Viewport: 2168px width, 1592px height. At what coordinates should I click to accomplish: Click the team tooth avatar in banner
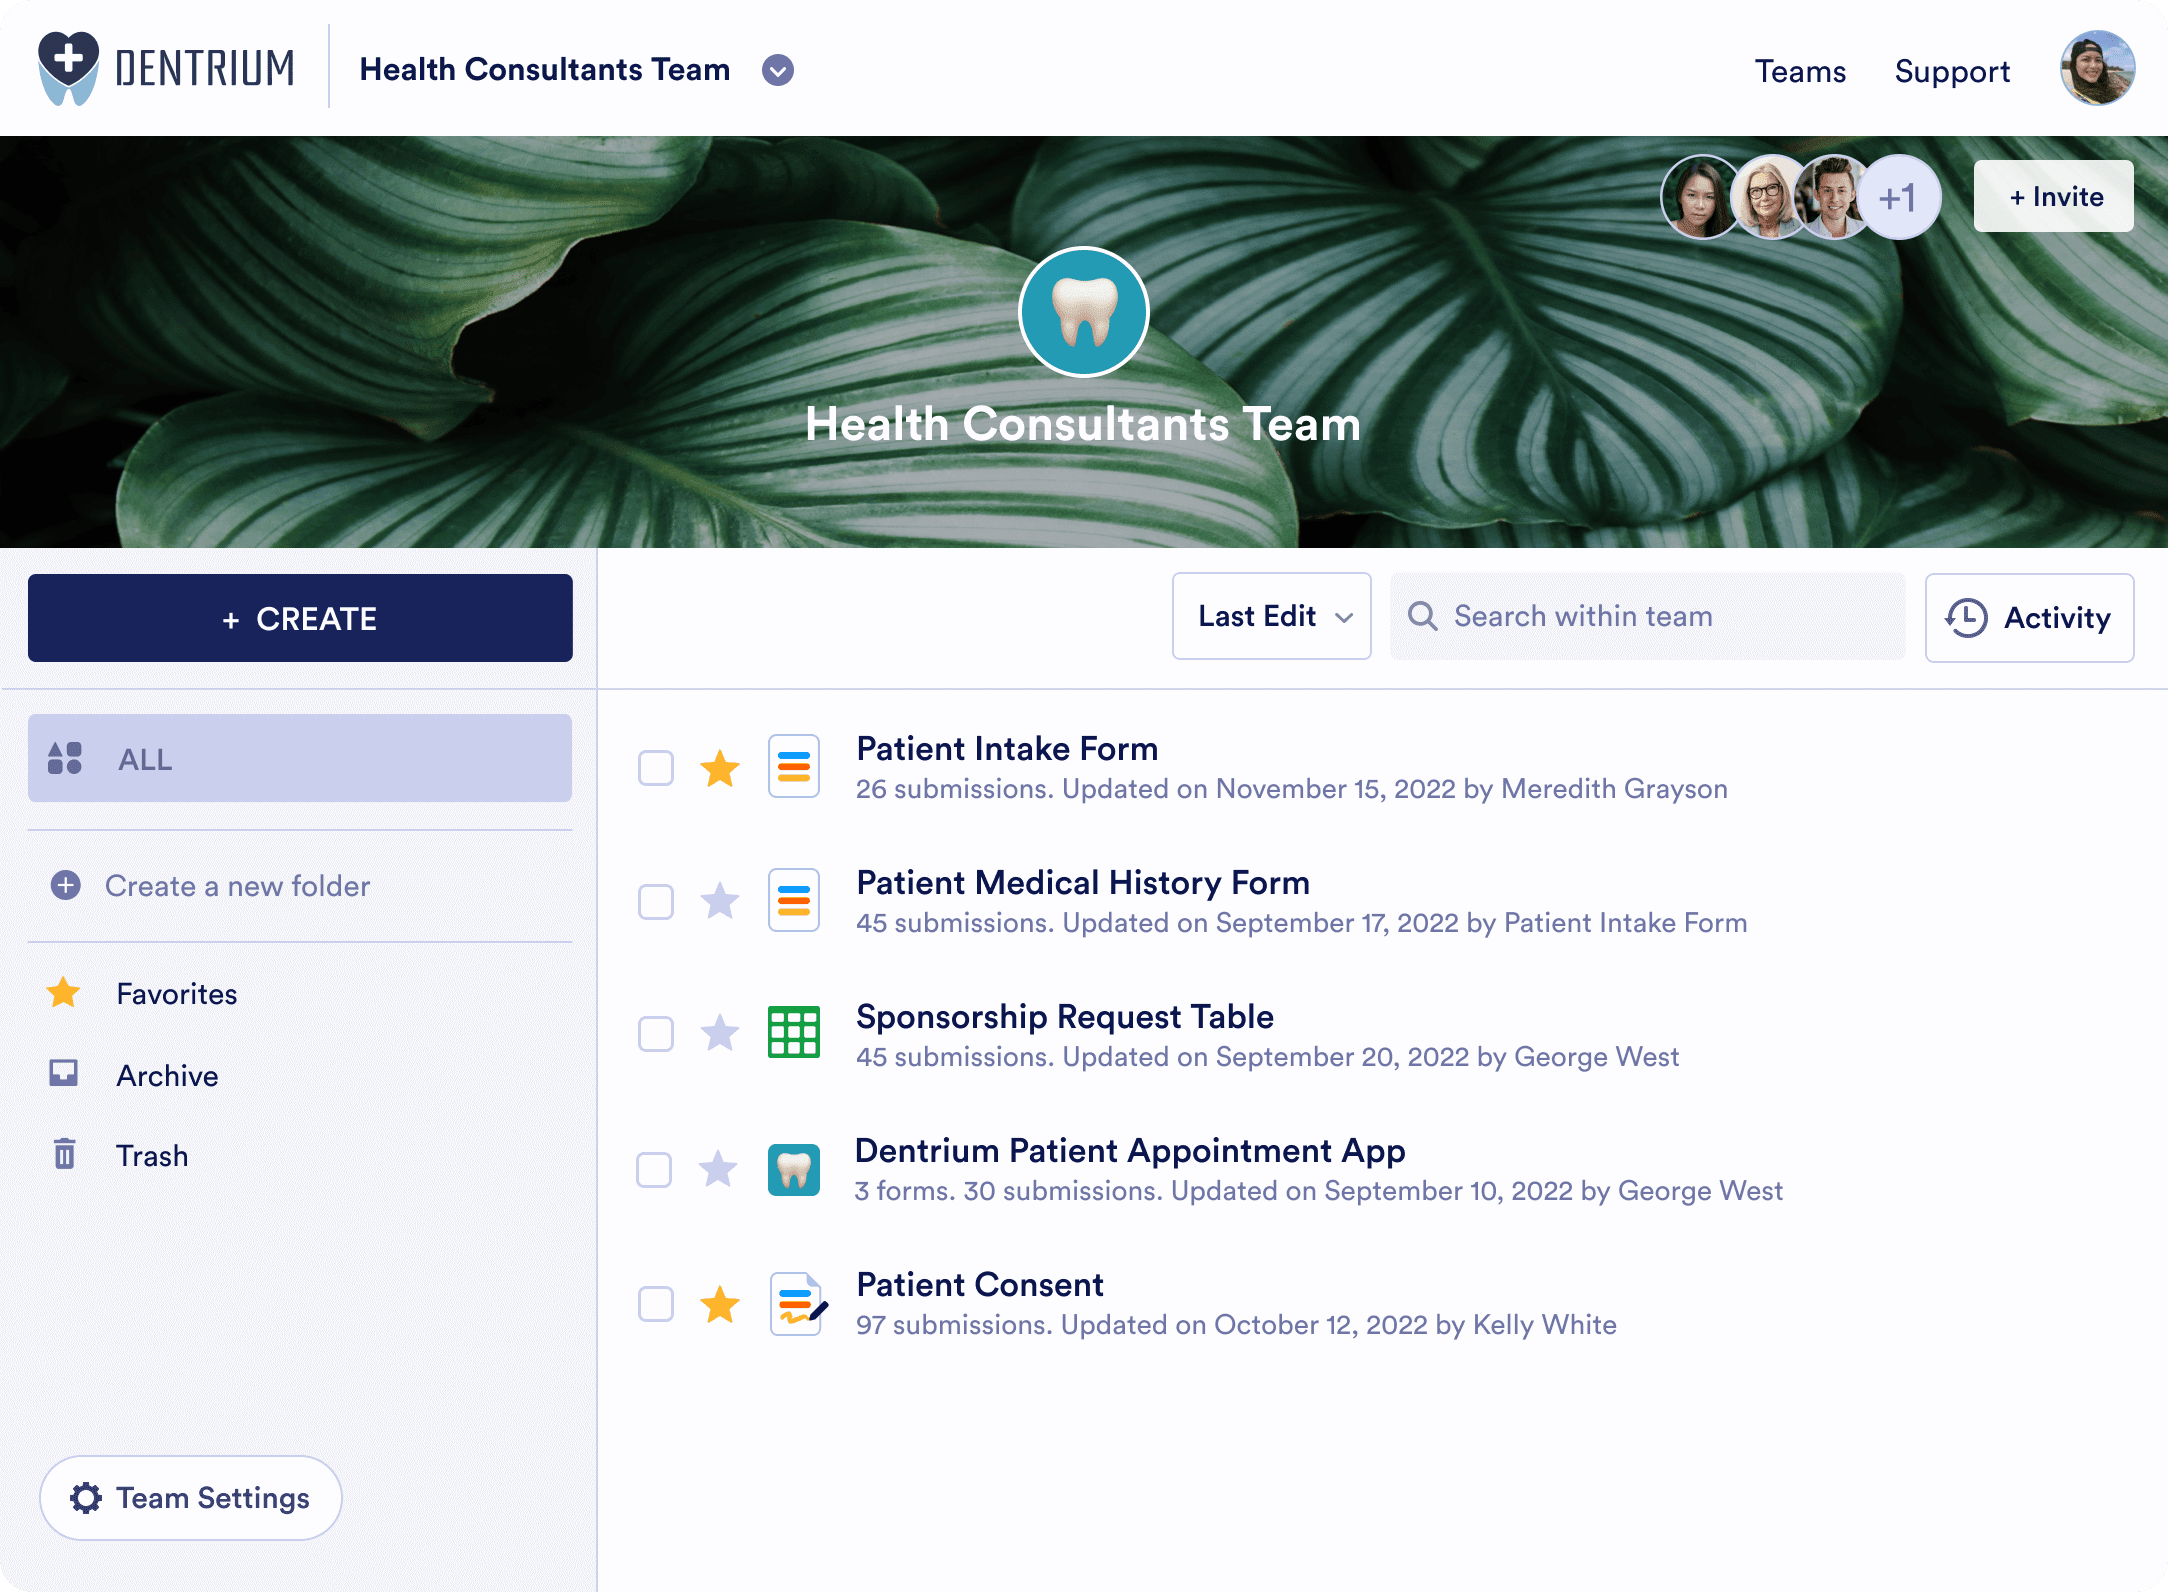(1083, 312)
